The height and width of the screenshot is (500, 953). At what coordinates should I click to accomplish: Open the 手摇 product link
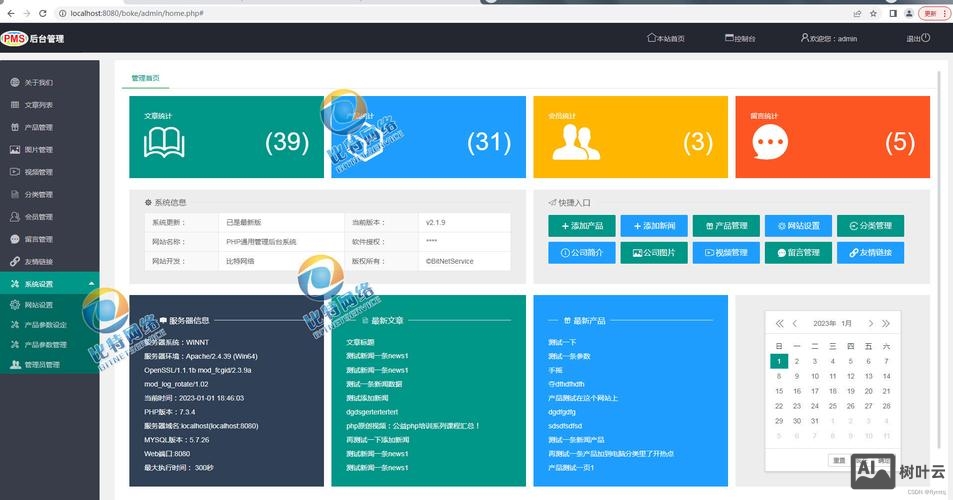(556, 370)
